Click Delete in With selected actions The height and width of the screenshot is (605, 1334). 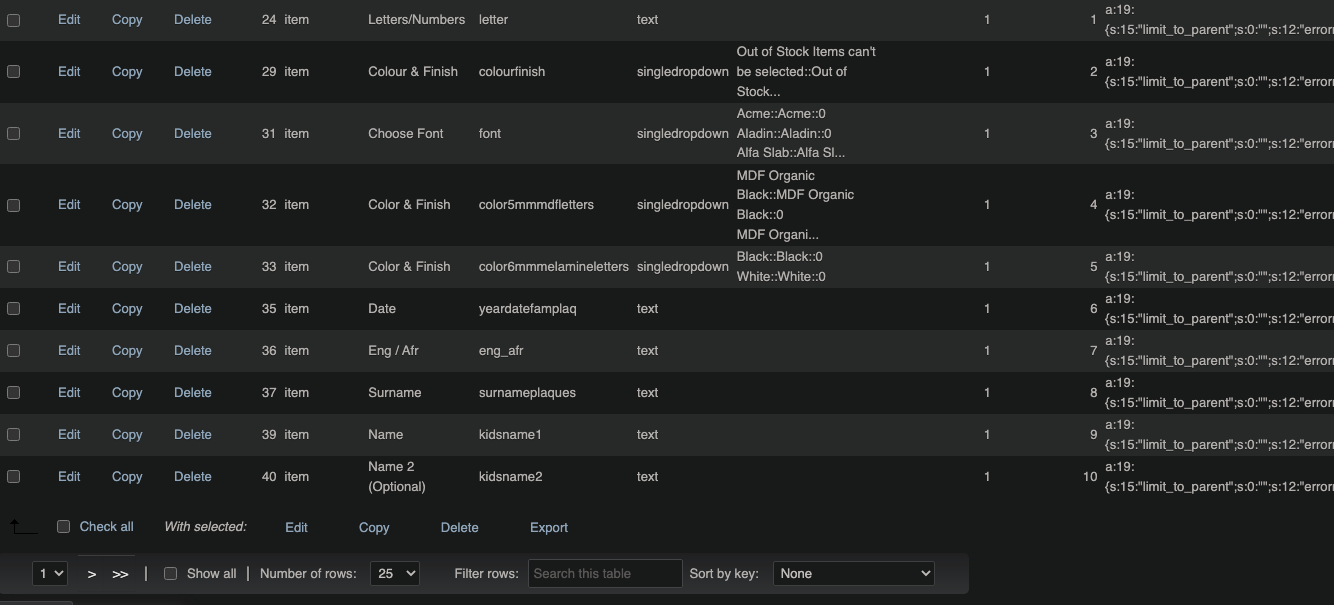(x=459, y=528)
